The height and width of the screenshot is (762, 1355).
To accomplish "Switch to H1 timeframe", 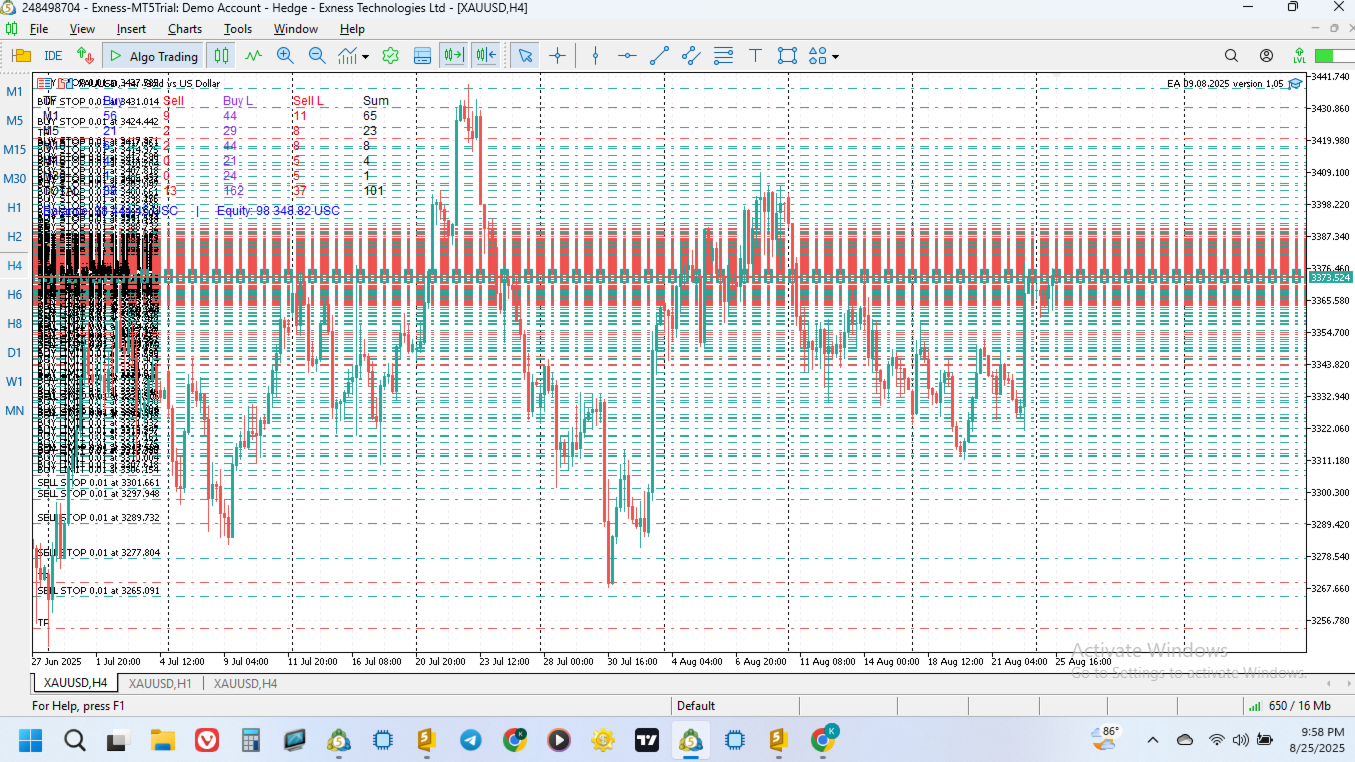I will pyautogui.click(x=14, y=208).
